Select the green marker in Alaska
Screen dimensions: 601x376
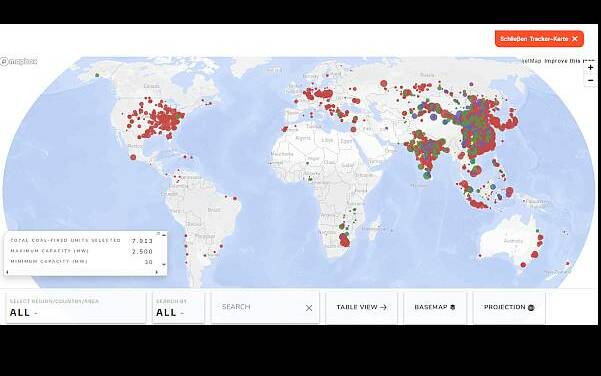click(x=97, y=76)
